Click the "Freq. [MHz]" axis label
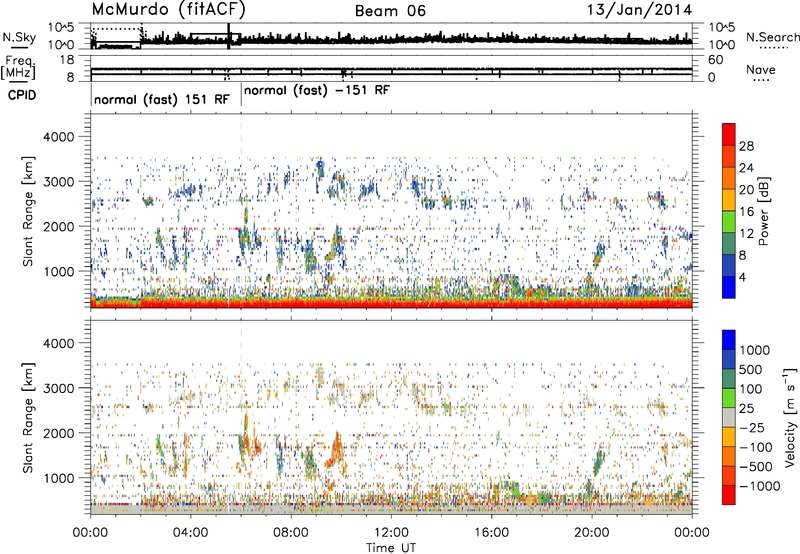800x554 pixels. coord(19,68)
